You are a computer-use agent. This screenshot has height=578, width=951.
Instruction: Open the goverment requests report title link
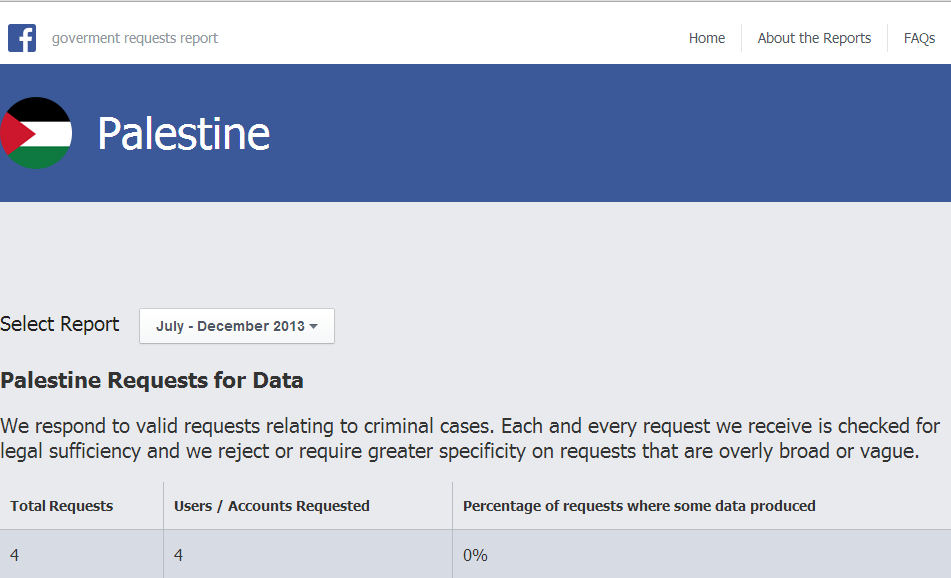pos(135,38)
